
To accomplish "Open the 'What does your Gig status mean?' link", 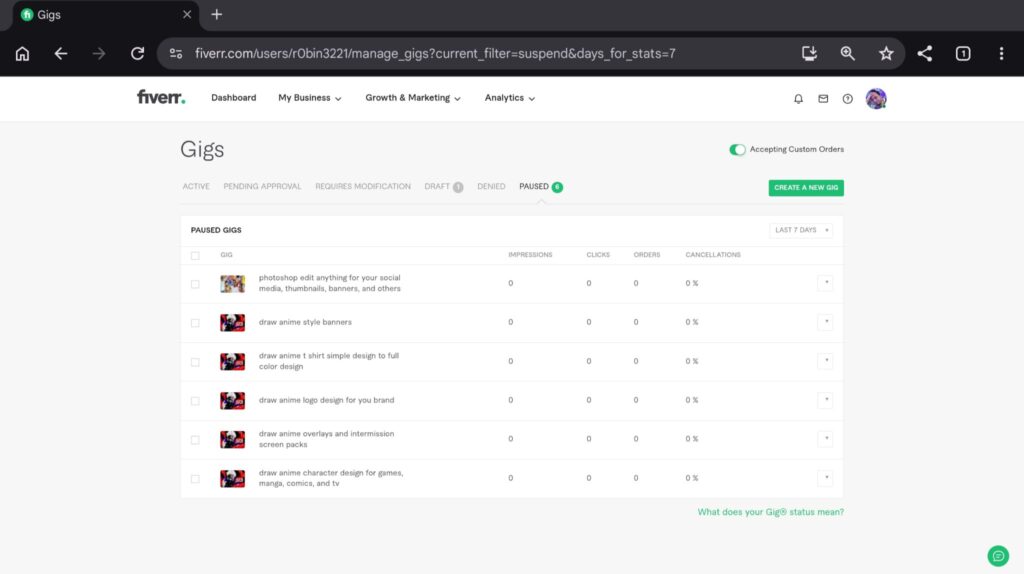I will point(771,512).
